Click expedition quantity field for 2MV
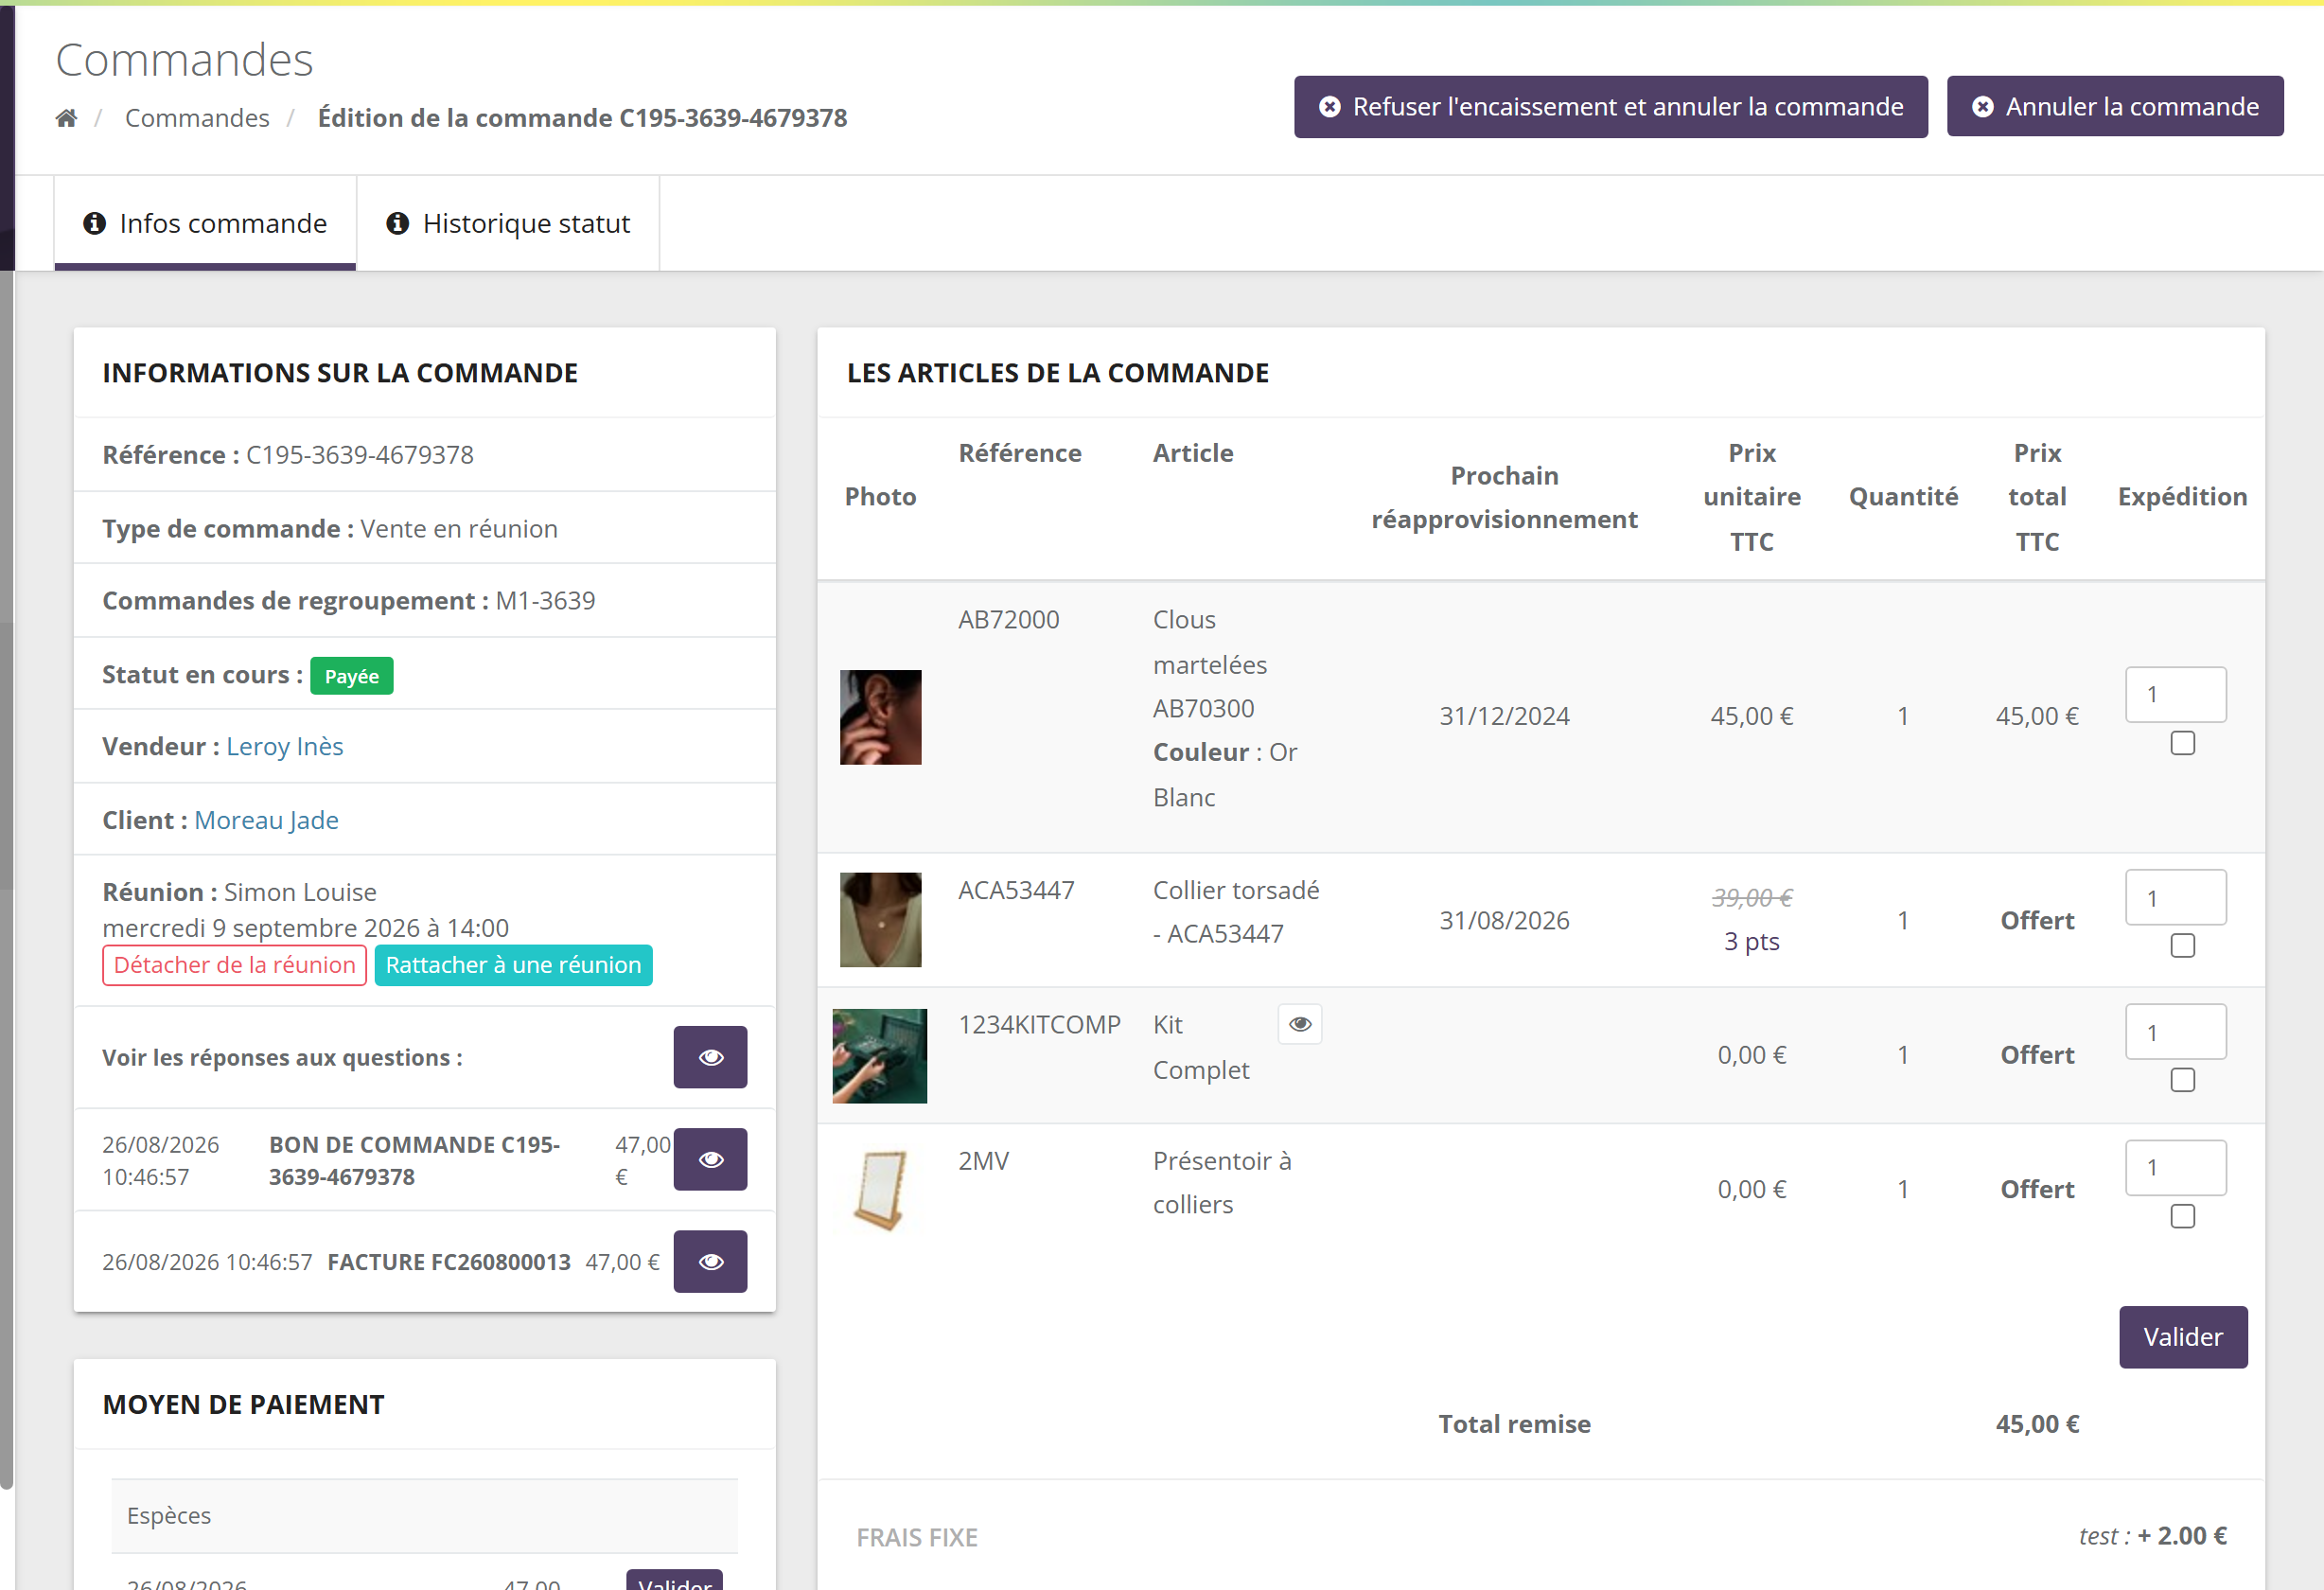 (2176, 1167)
